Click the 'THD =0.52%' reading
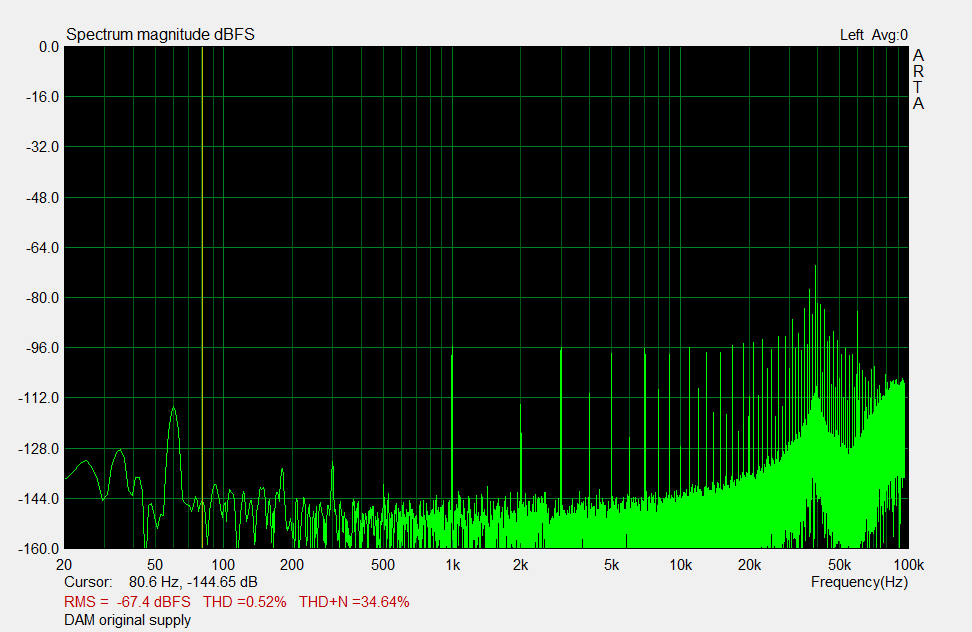Image resolution: width=972 pixels, height=632 pixels. click(245, 602)
